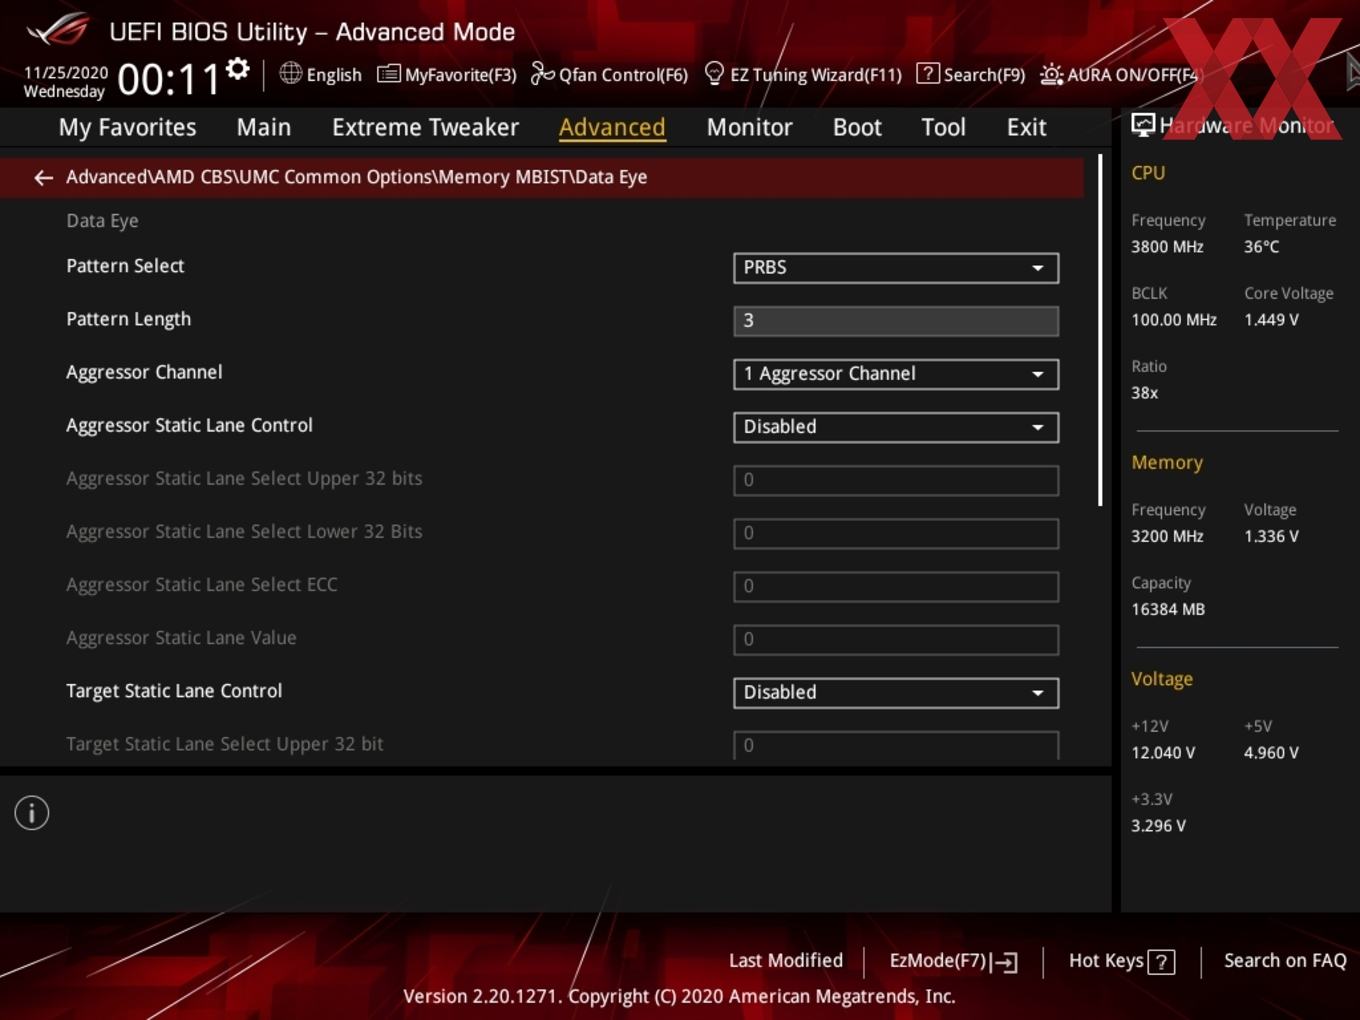Viewport: 1360px width, 1020px height.
Task: Select the Pattern Select label row
Action: (125, 266)
